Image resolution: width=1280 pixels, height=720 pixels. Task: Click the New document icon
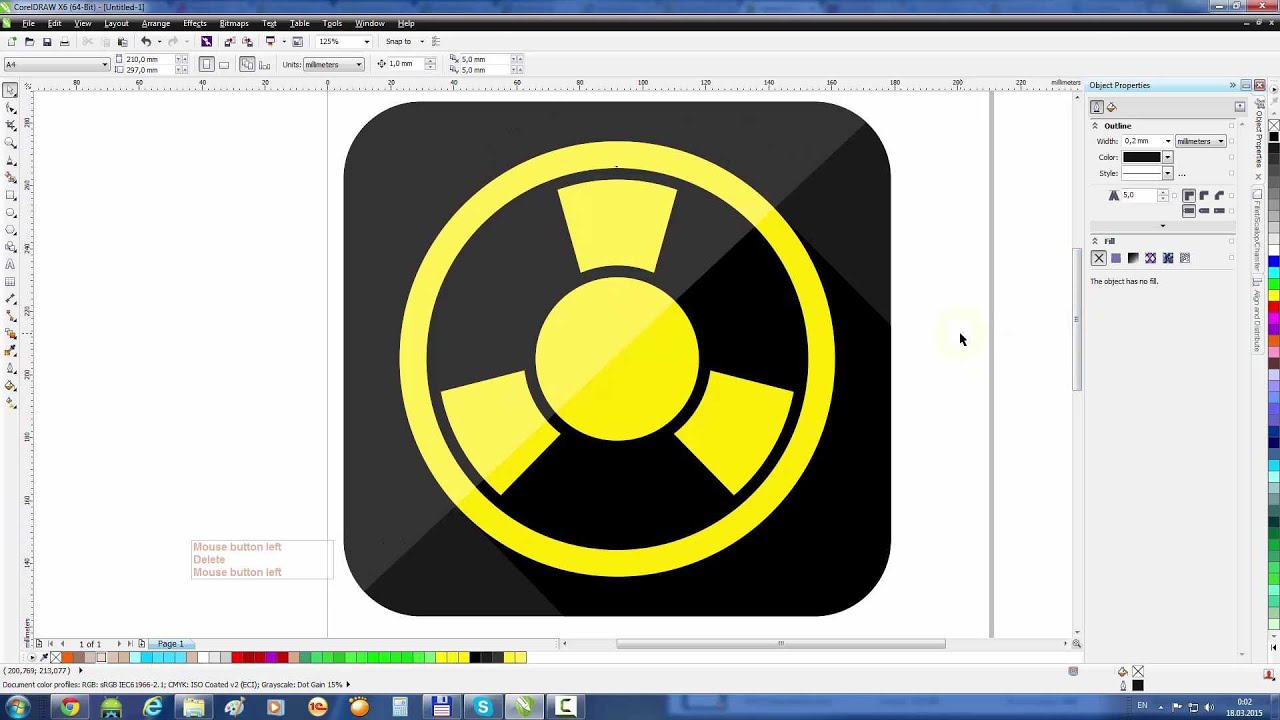coord(11,42)
